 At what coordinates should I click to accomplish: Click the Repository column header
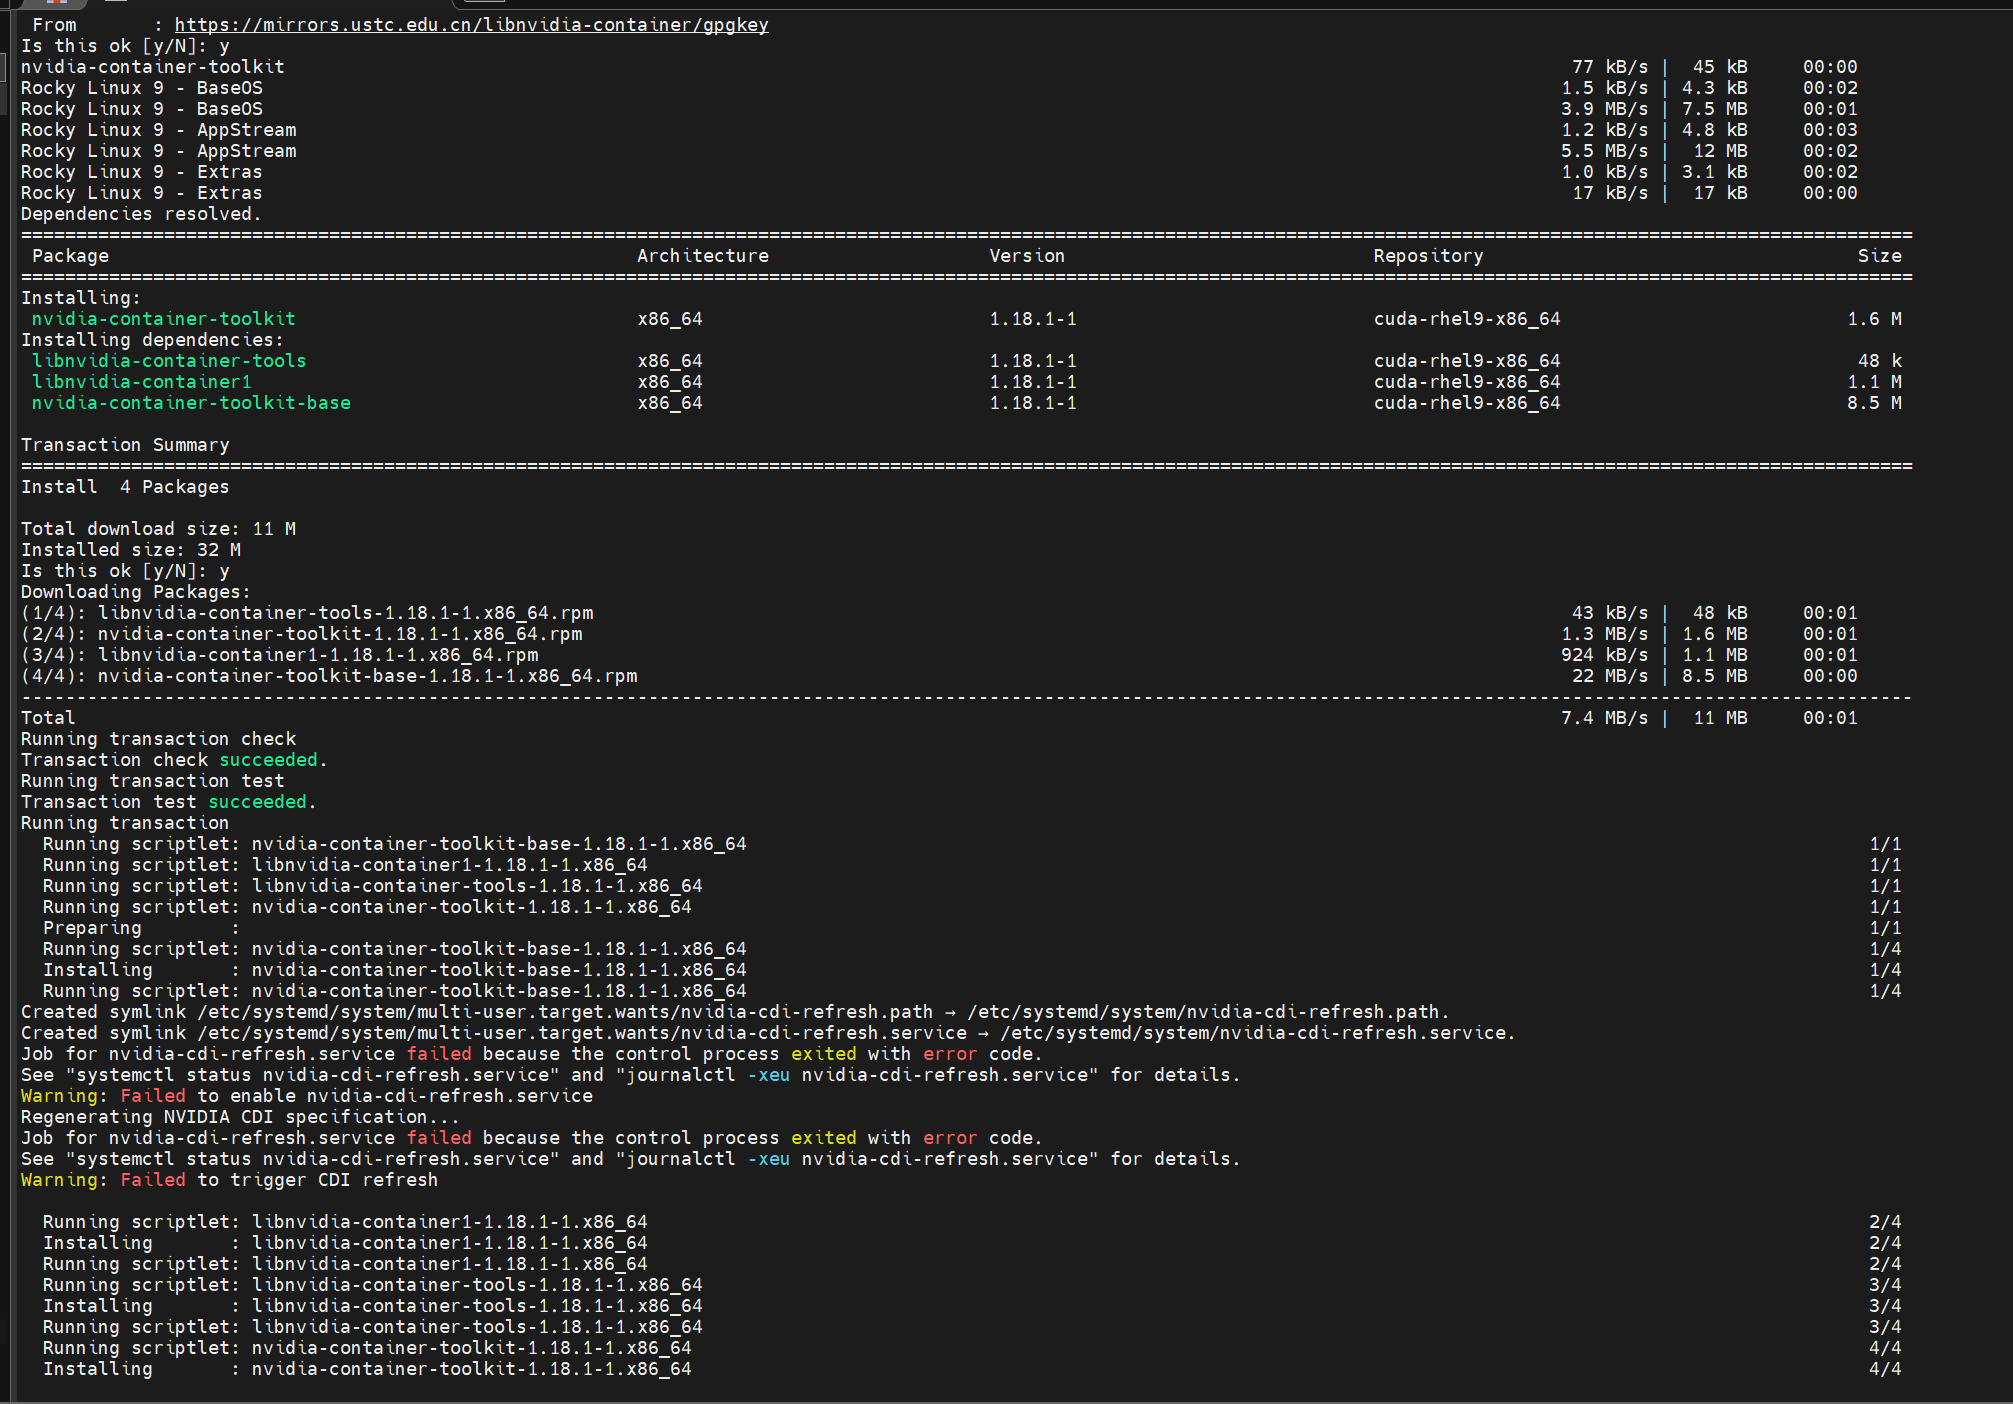coord(1427,256)
